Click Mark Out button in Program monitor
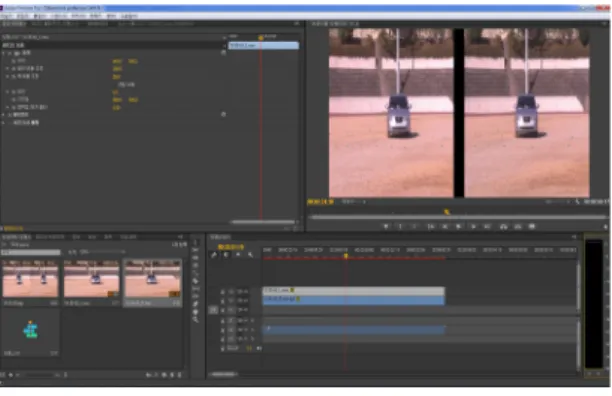612x396 pixels. 415,226
